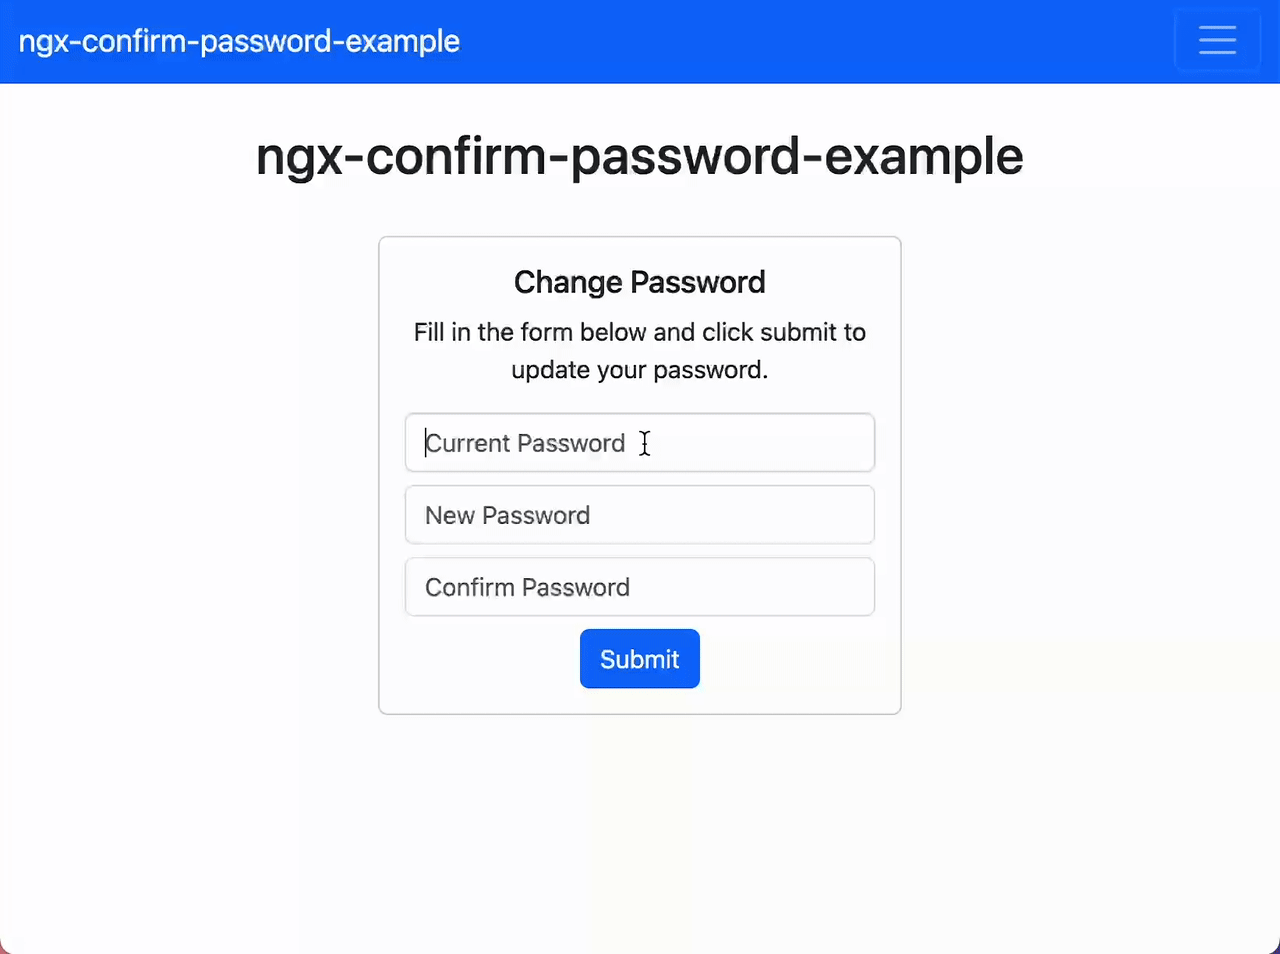This screenshot has width=1280, height=954.
Task: Click the Confirm Password input area
Action: (639, 587)
